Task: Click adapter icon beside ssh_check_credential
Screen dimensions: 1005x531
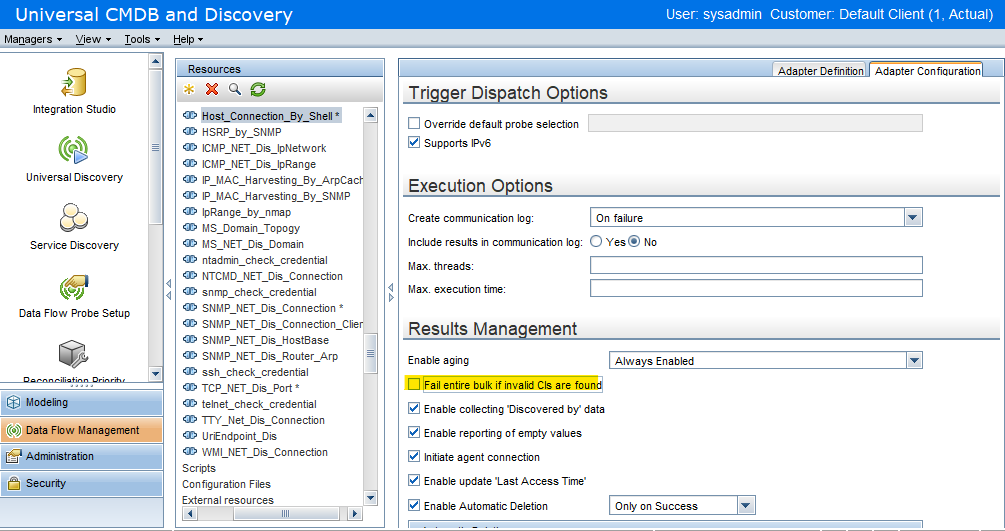Action: [x=190, y=372]
